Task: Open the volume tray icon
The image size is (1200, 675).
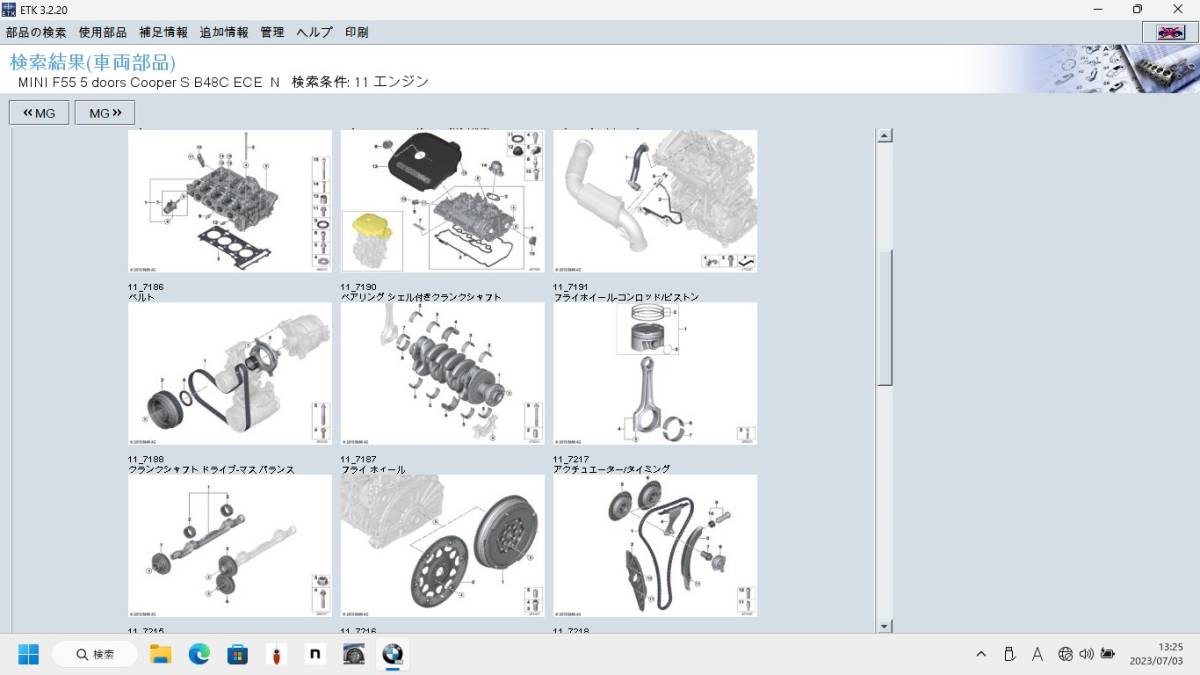Action: (x=1086, y=654)
